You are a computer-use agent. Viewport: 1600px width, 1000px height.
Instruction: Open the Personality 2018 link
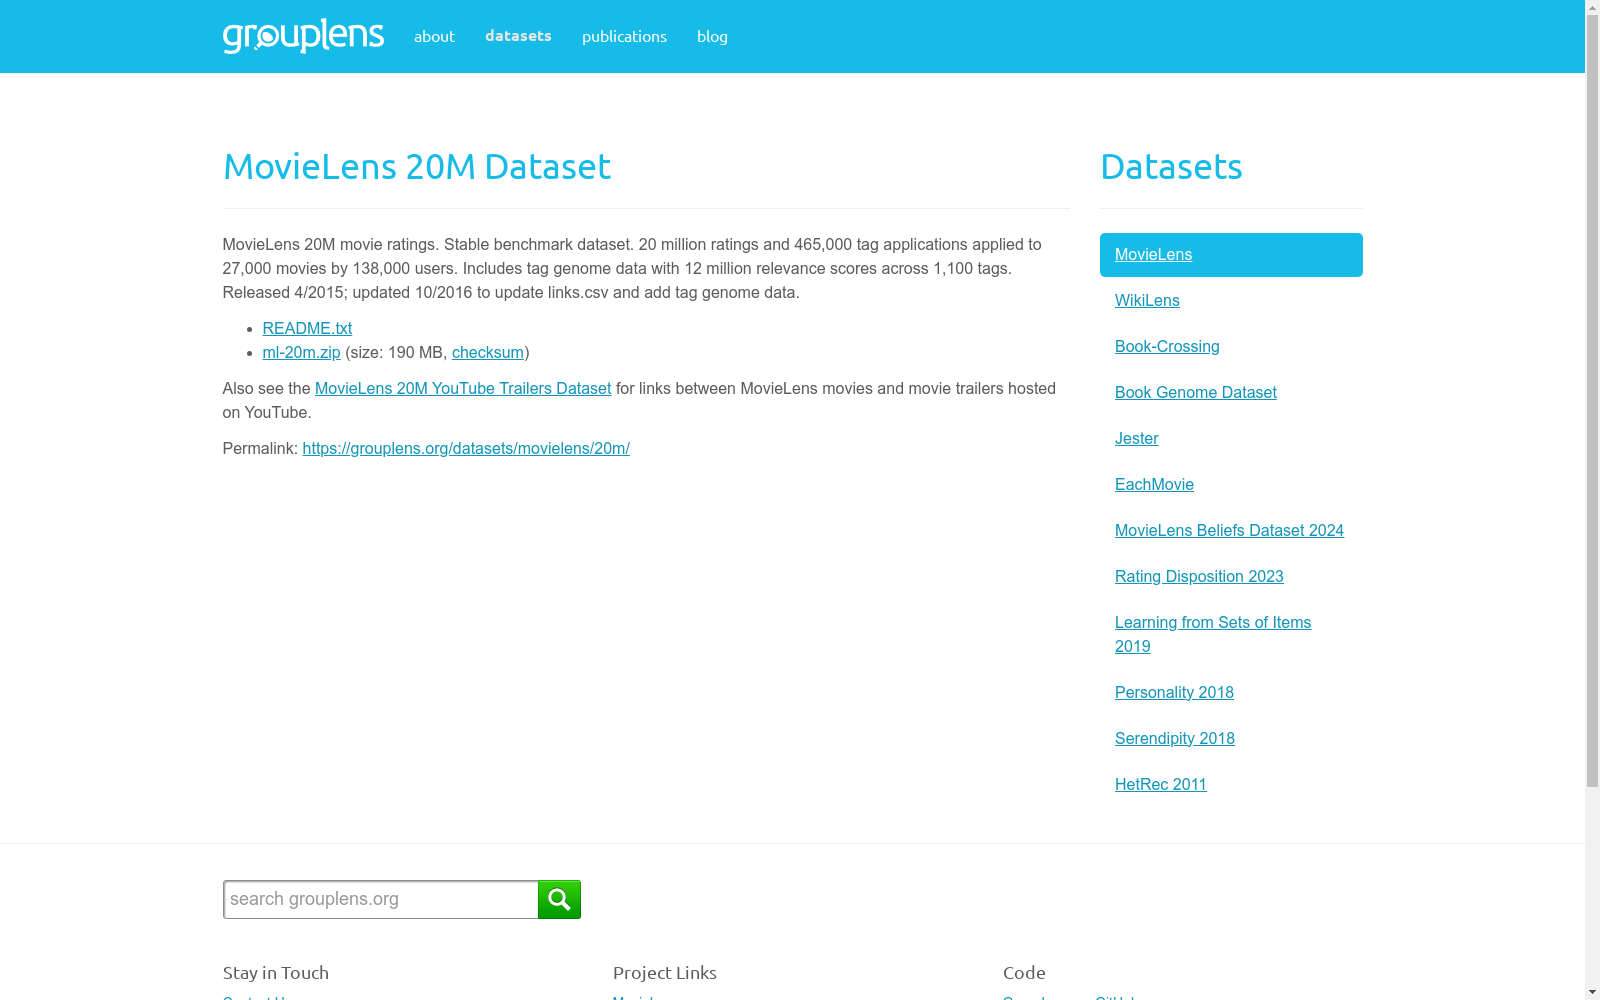[x=1174, y=692]
